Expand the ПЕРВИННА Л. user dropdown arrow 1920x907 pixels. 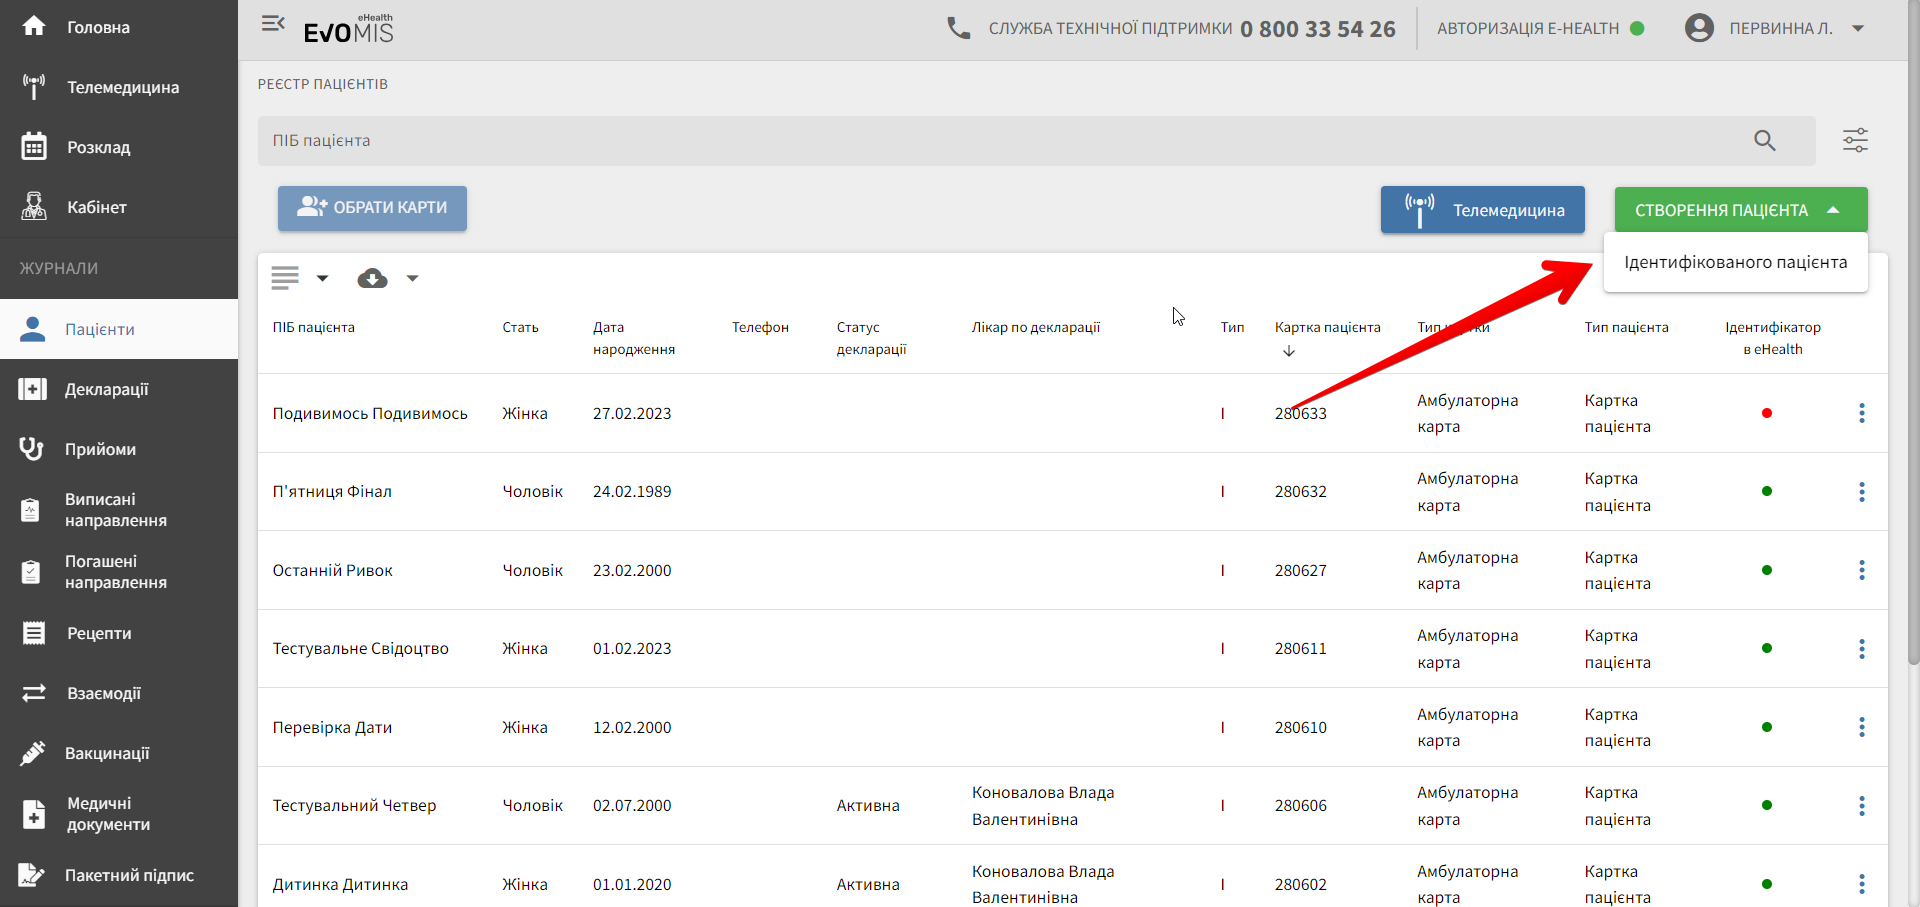[x=1858, y=28]
